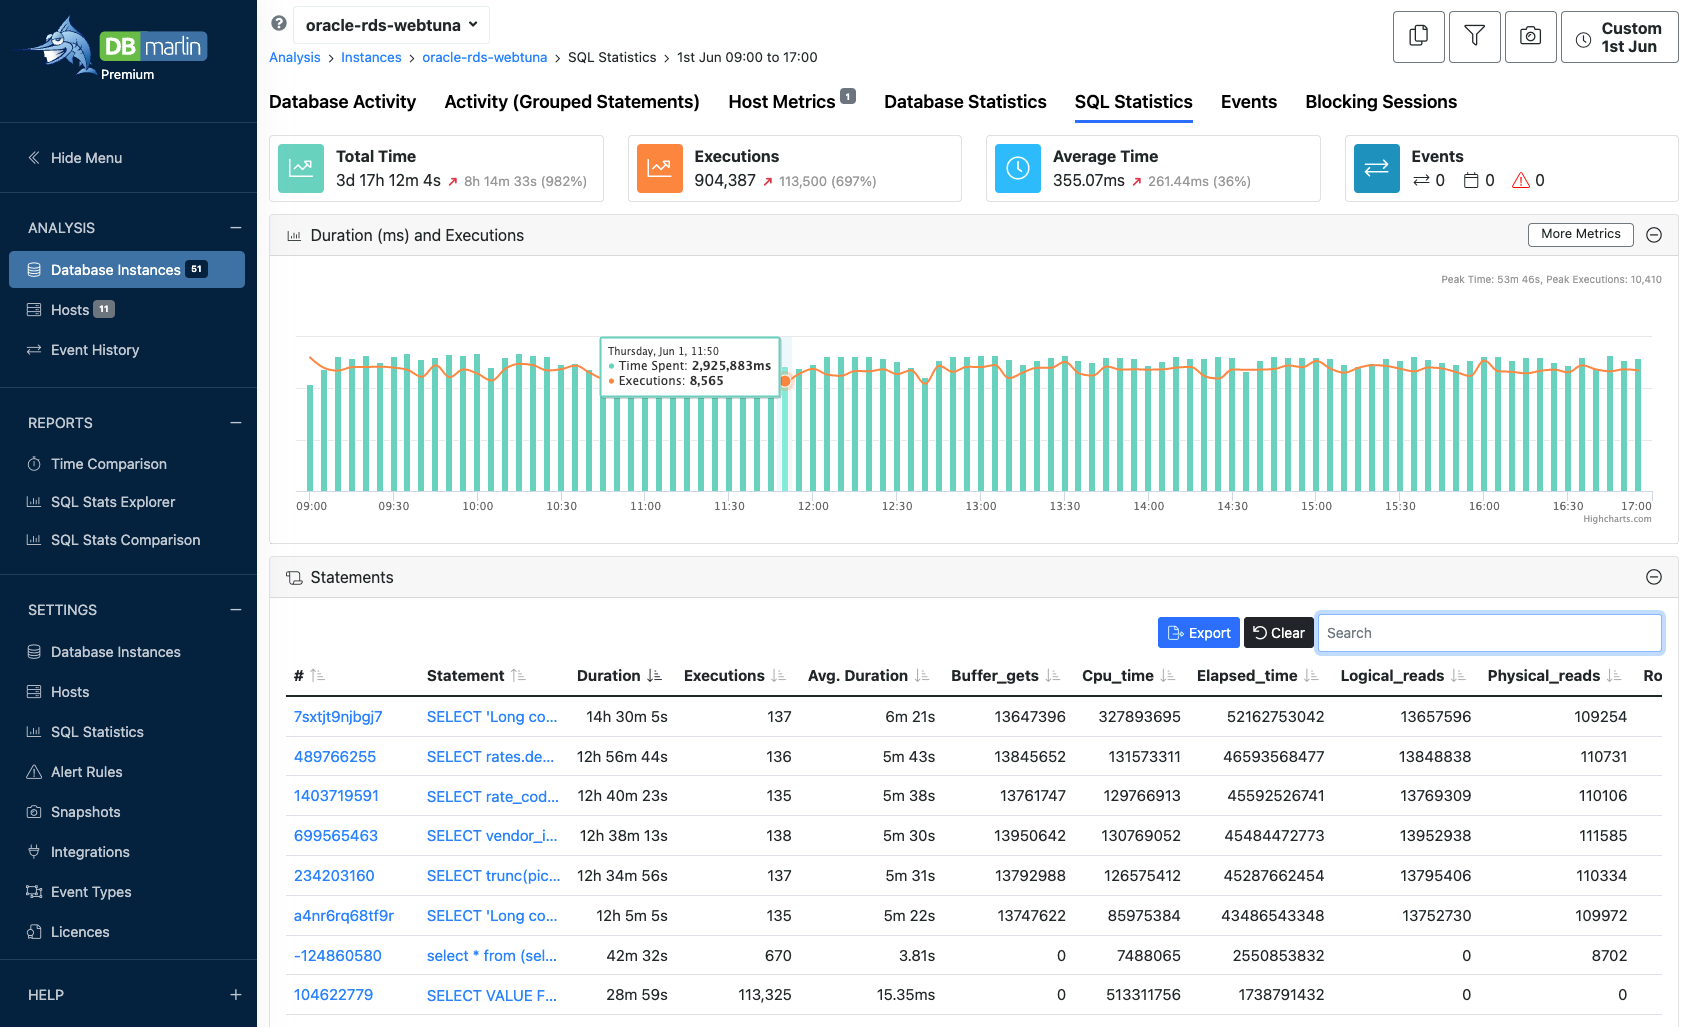This screenshot has width=1687, height=1027.
Task: Click the chart bar at 12:00
Action: 813,430
